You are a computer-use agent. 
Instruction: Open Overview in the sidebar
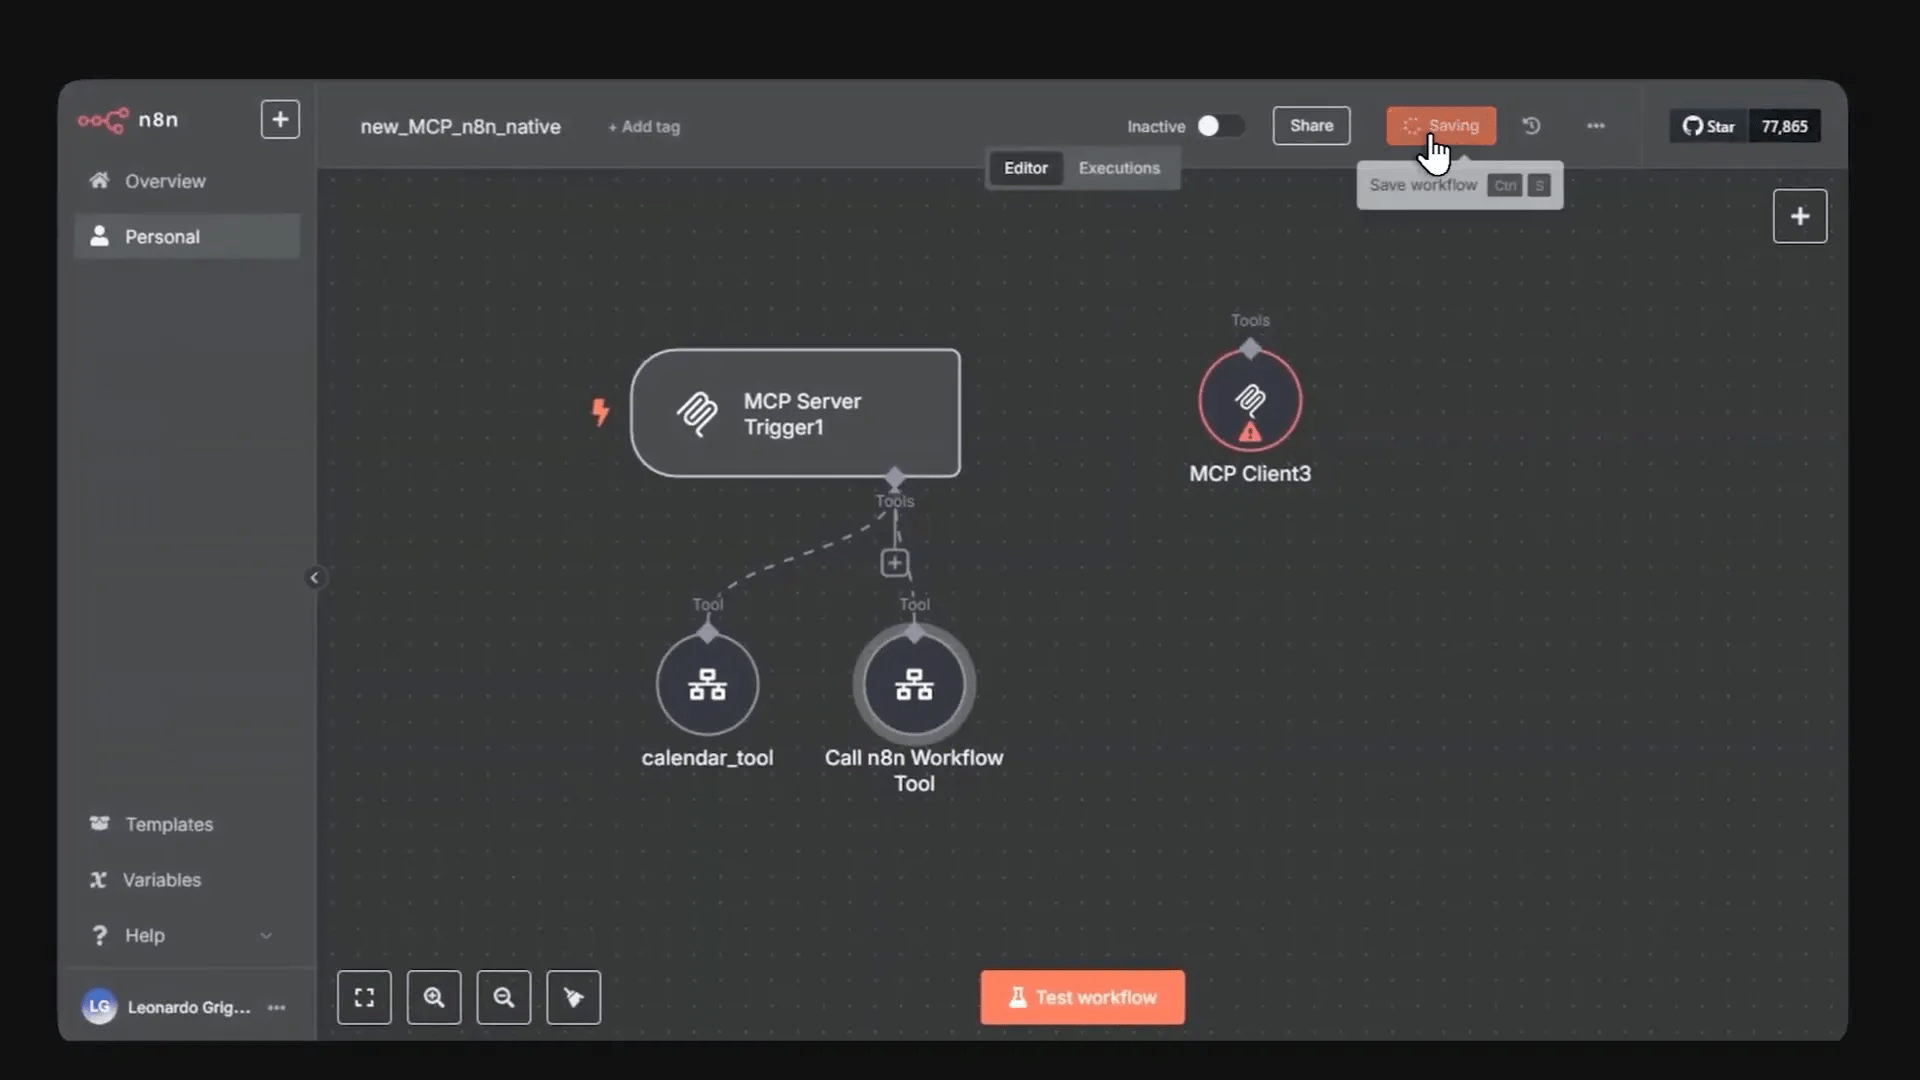[187, 181]
